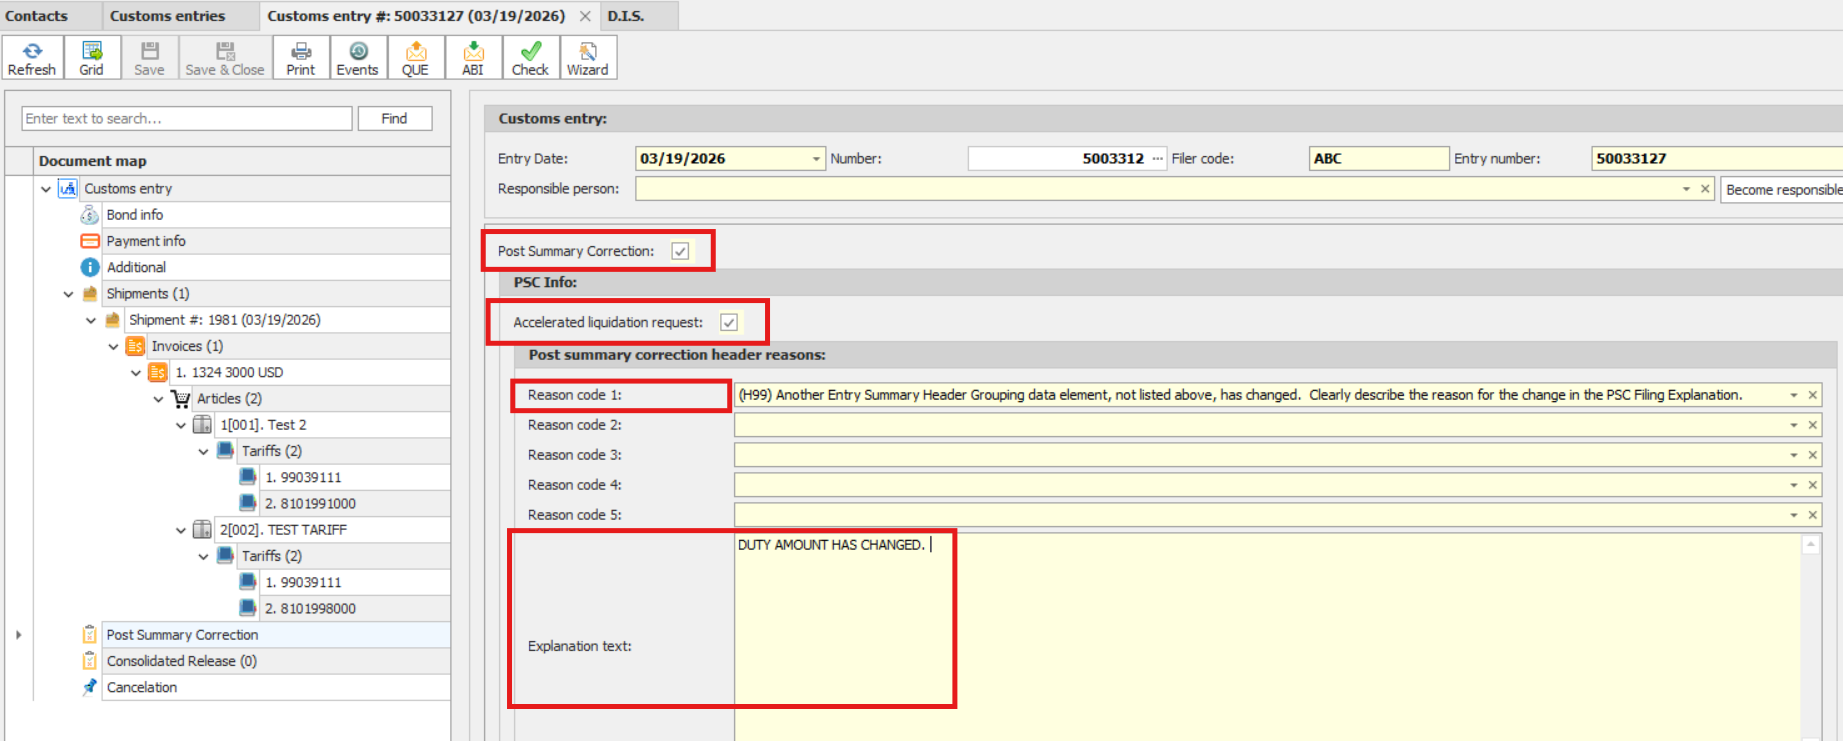Collapse the Shipments (1) tree node
This screenshot has height=741, width=1843.
coord(68,294)
